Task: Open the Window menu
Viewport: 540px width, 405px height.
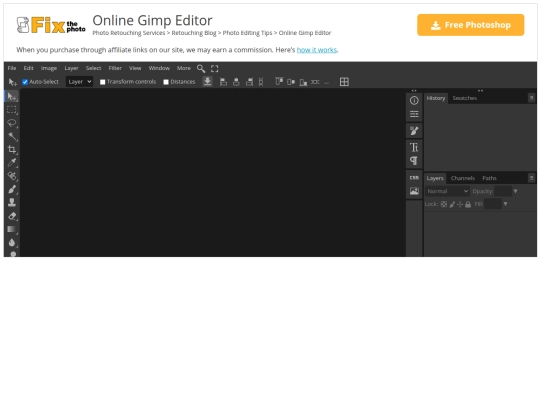Action: click(159, 68)
